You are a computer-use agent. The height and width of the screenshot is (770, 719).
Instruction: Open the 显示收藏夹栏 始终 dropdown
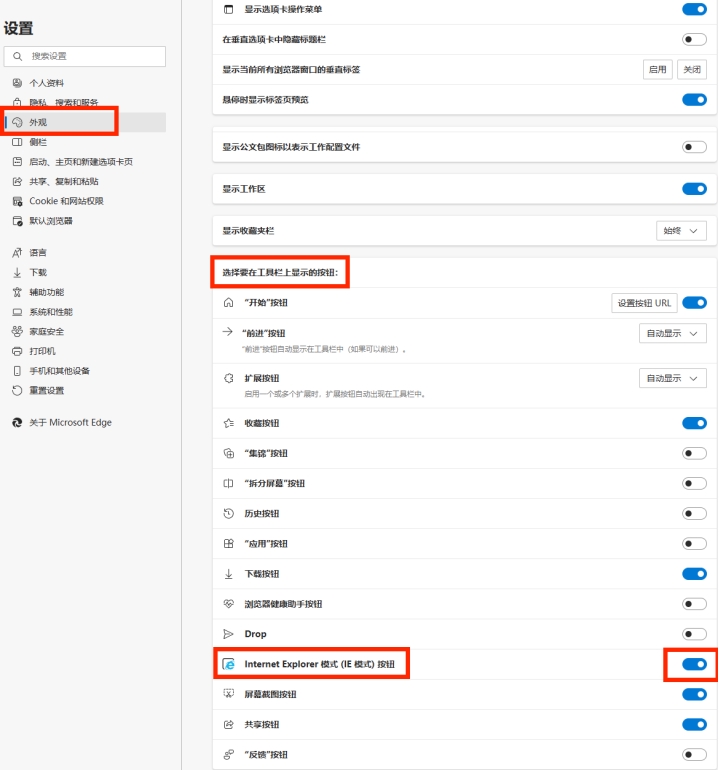[680, 231]
